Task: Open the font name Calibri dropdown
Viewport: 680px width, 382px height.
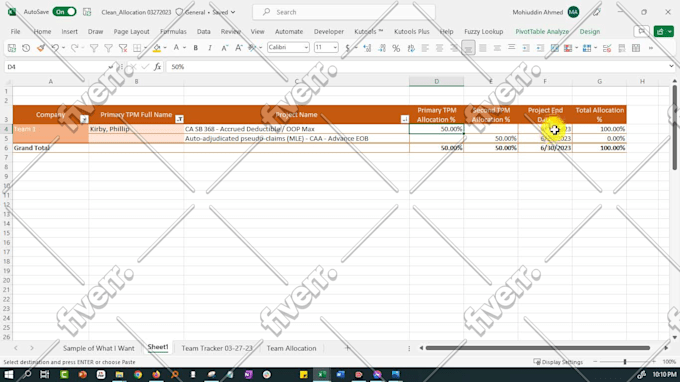Action: coord(306,47)
